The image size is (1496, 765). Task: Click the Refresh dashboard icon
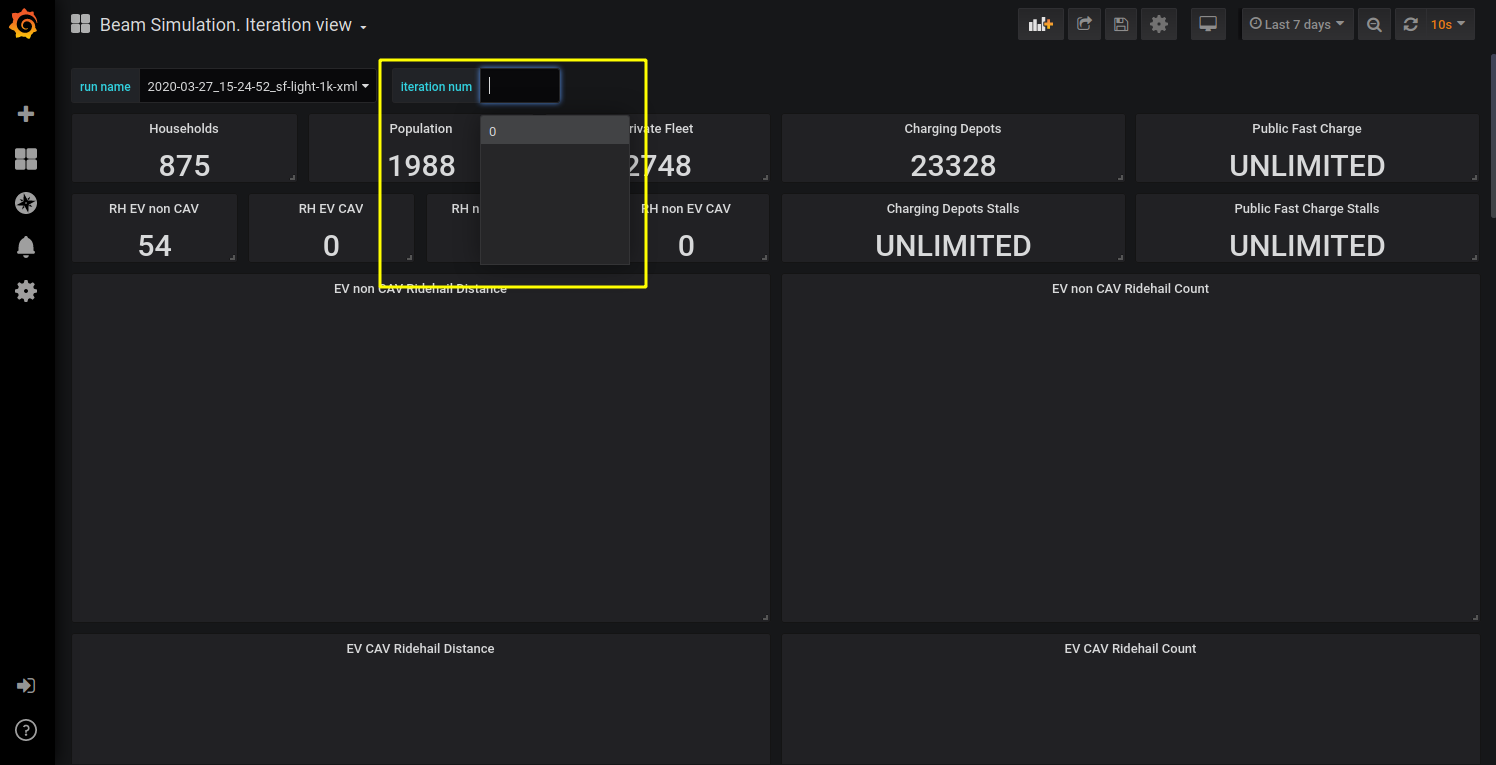(1410, 24)
